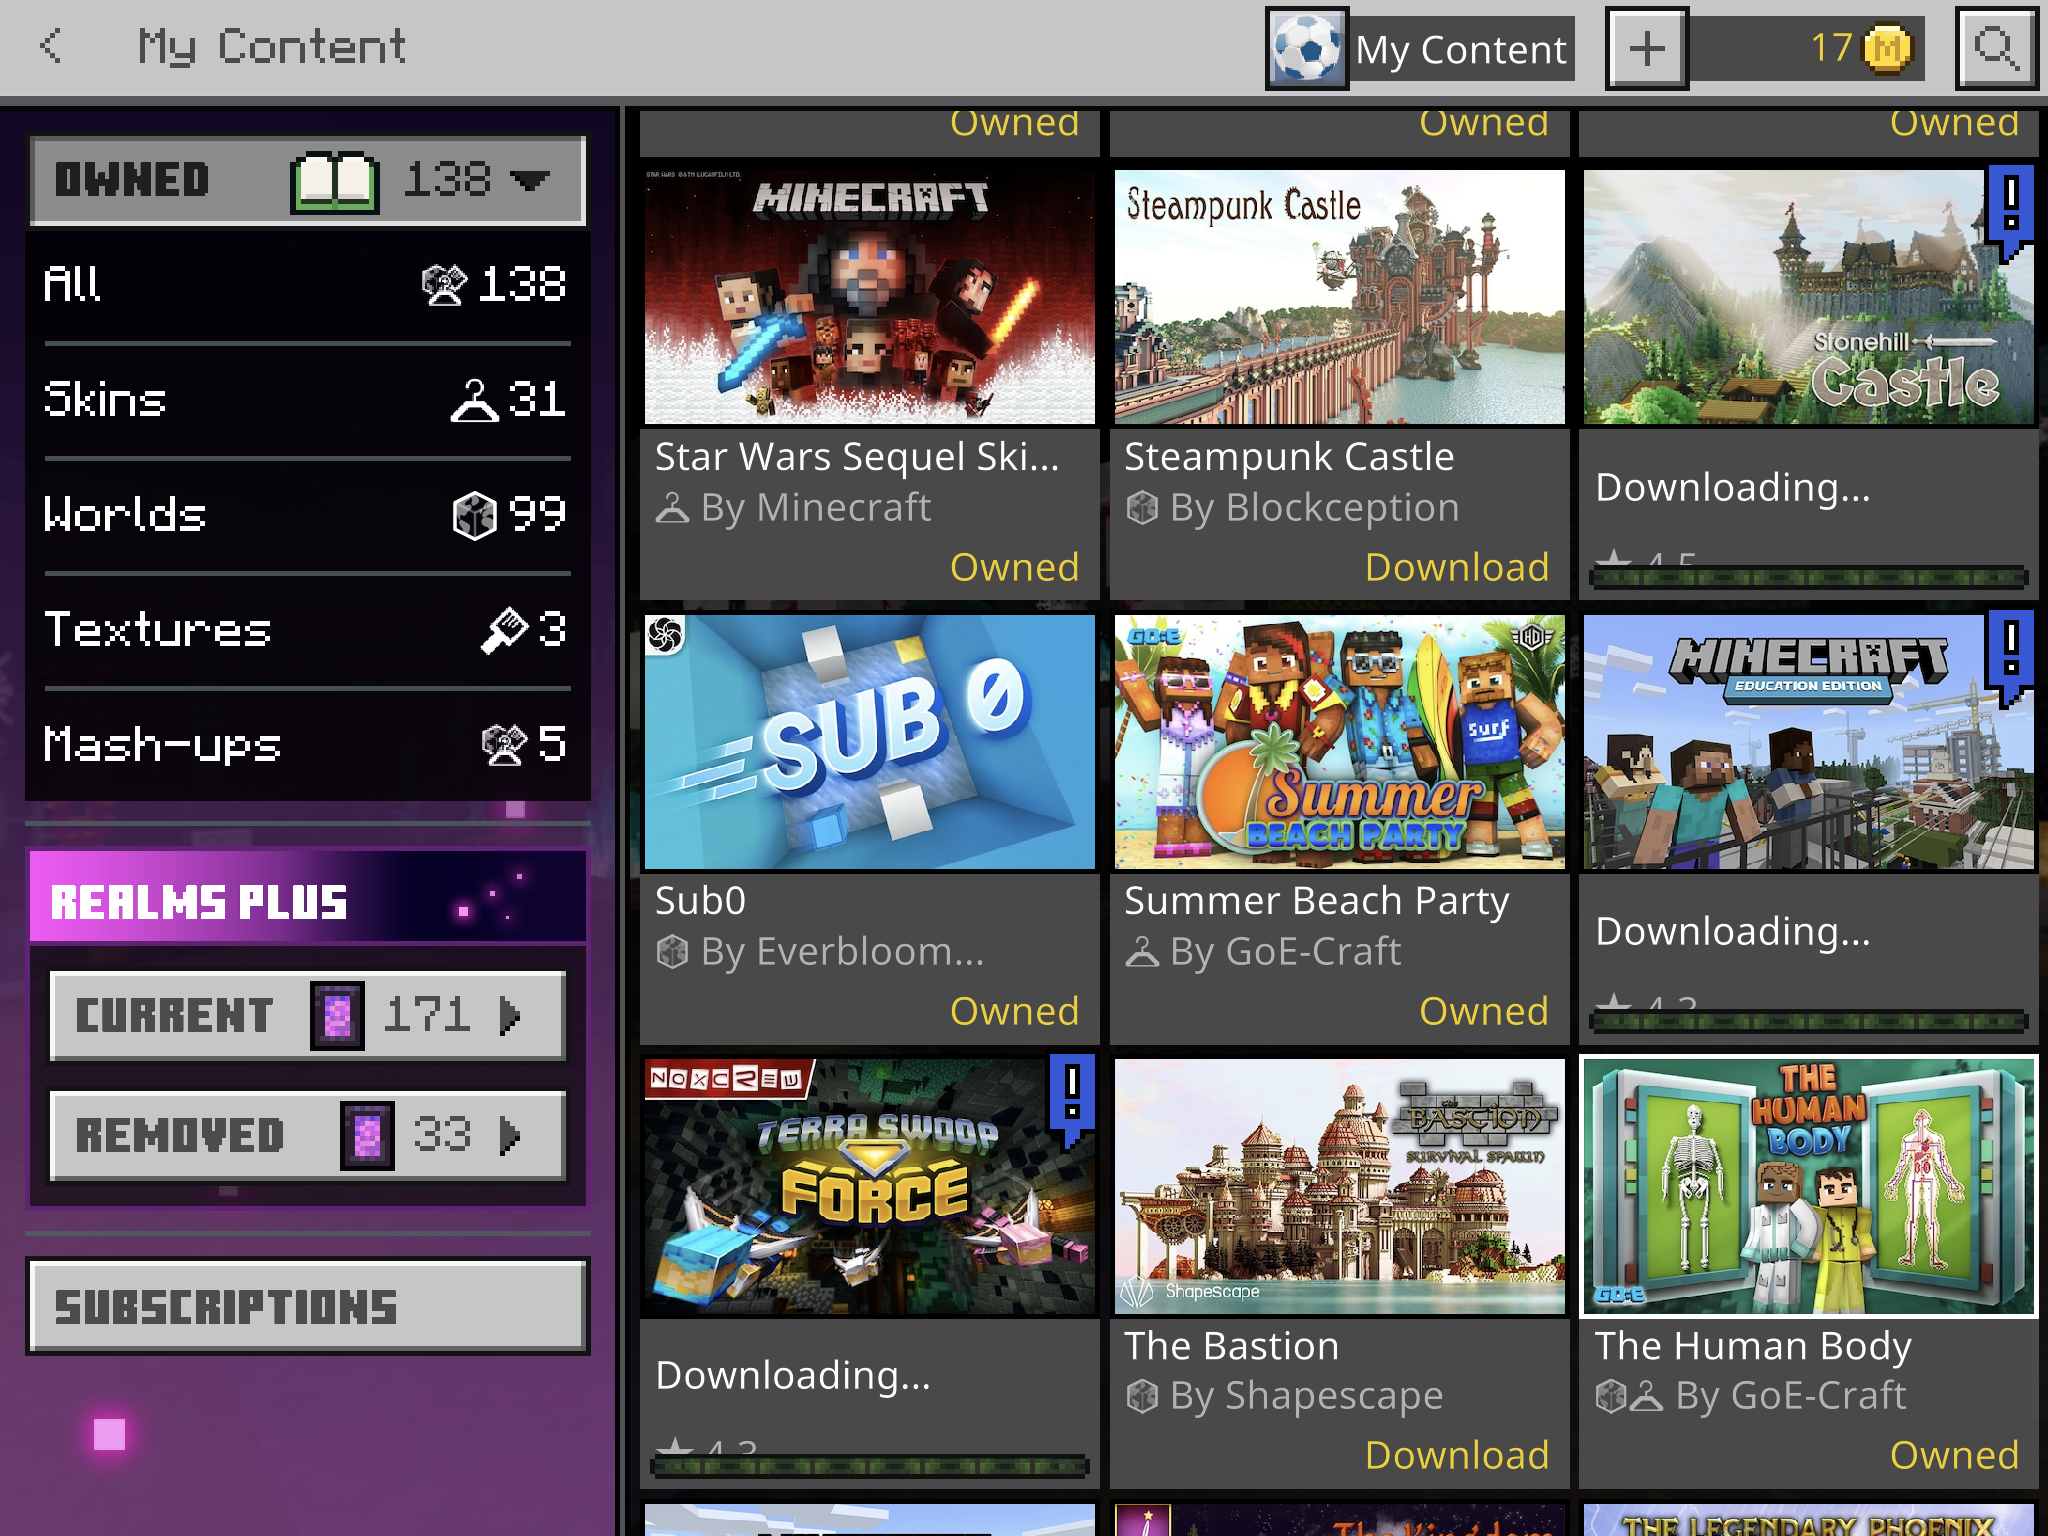
Task: Open the search magnifier icon
Action: click(x=1996, y=48)
